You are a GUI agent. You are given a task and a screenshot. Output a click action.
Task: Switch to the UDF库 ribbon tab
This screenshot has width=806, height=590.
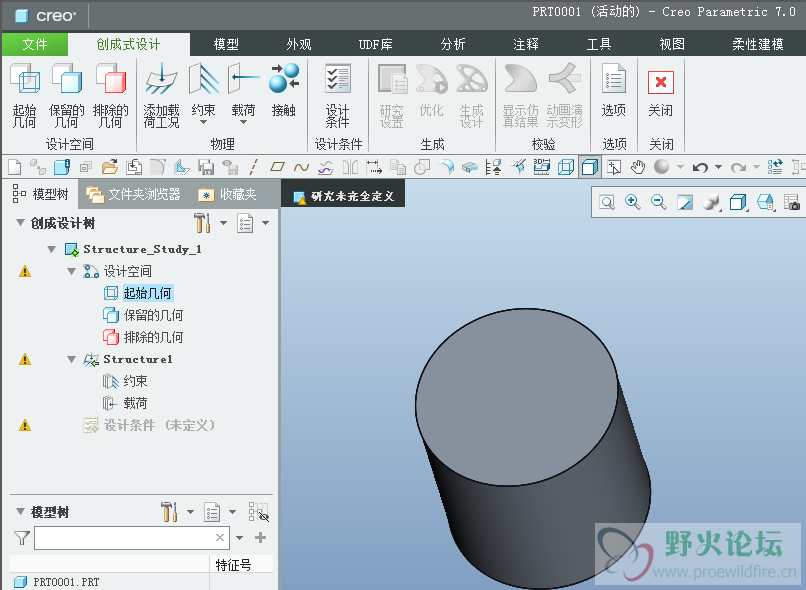(x=376, y=44)
